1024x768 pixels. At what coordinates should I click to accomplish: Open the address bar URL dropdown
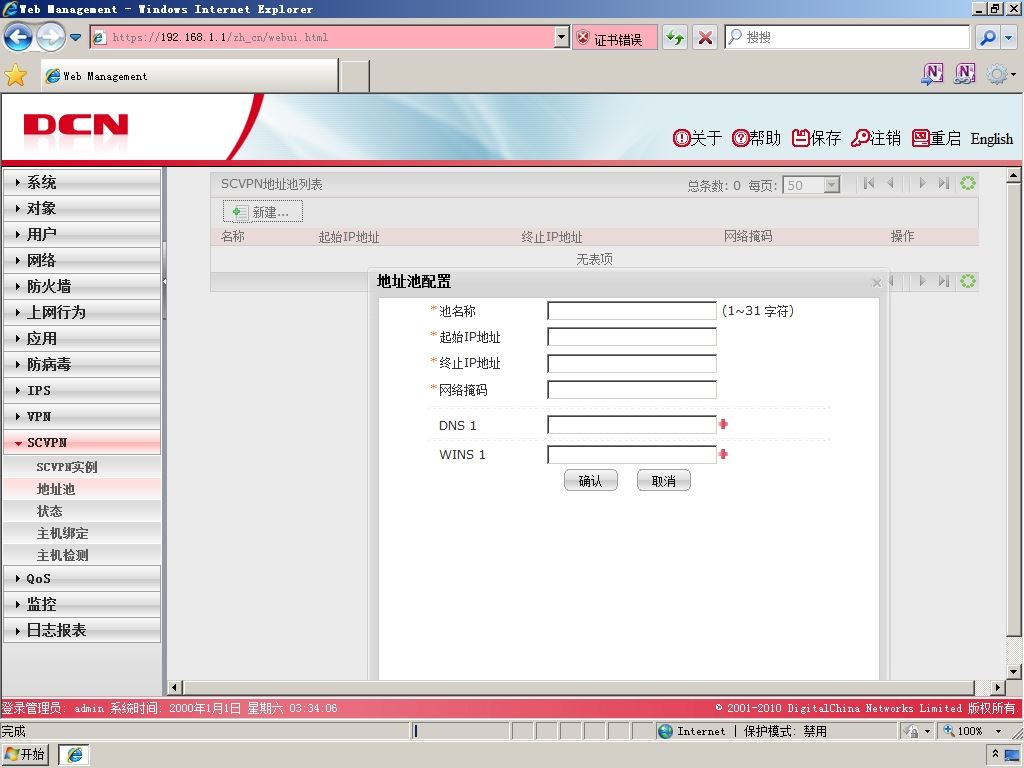(x=562, y=37)
